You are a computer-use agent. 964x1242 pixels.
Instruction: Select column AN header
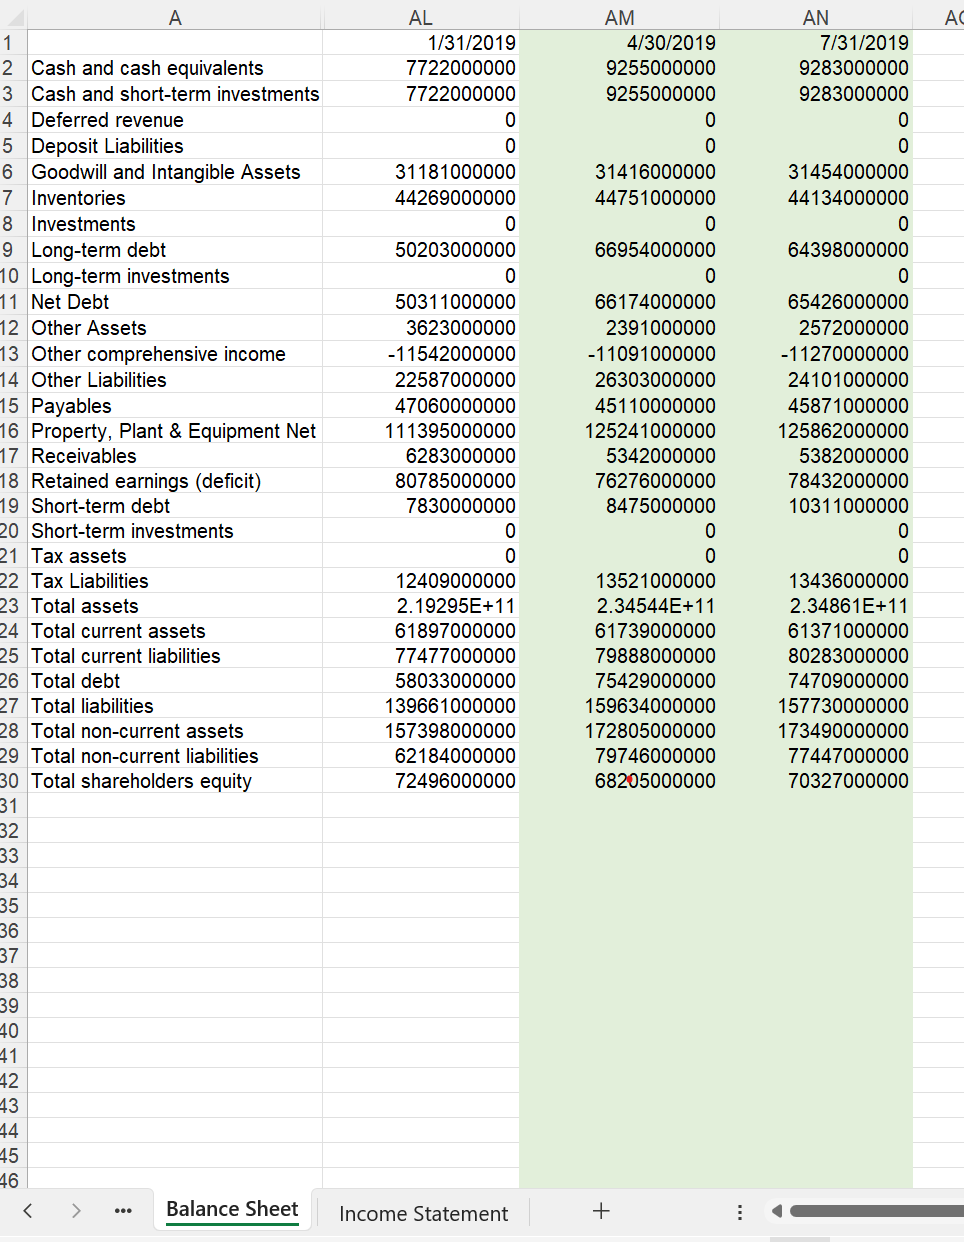click(816, 17)
